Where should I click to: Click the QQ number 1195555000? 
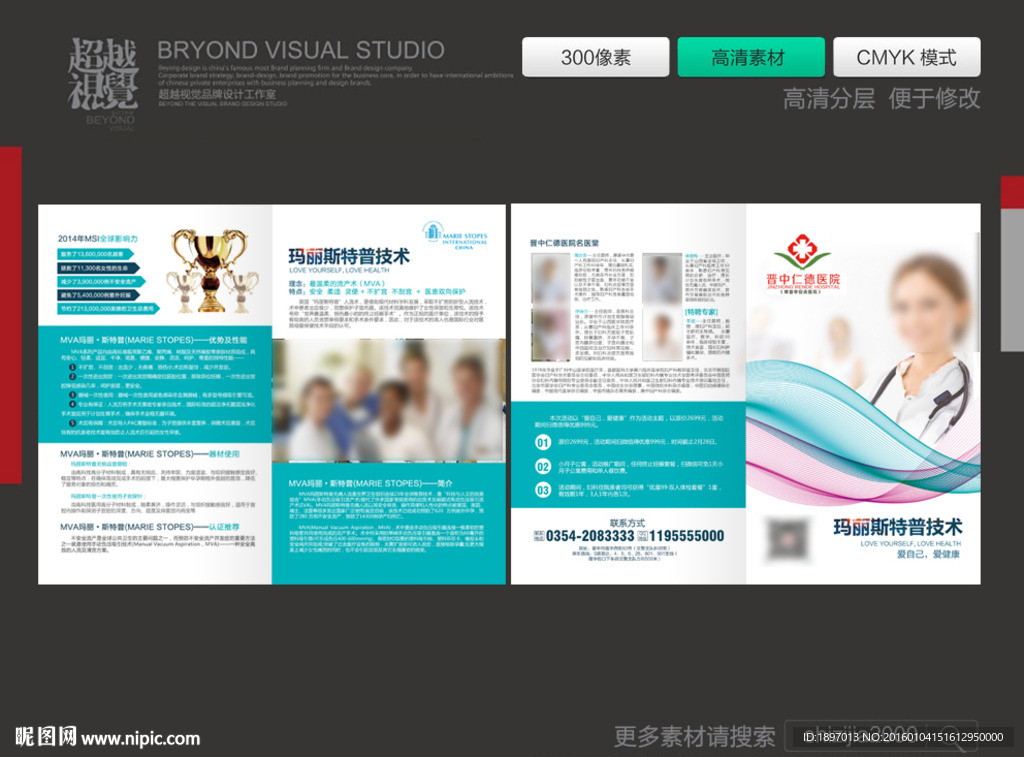686,536
